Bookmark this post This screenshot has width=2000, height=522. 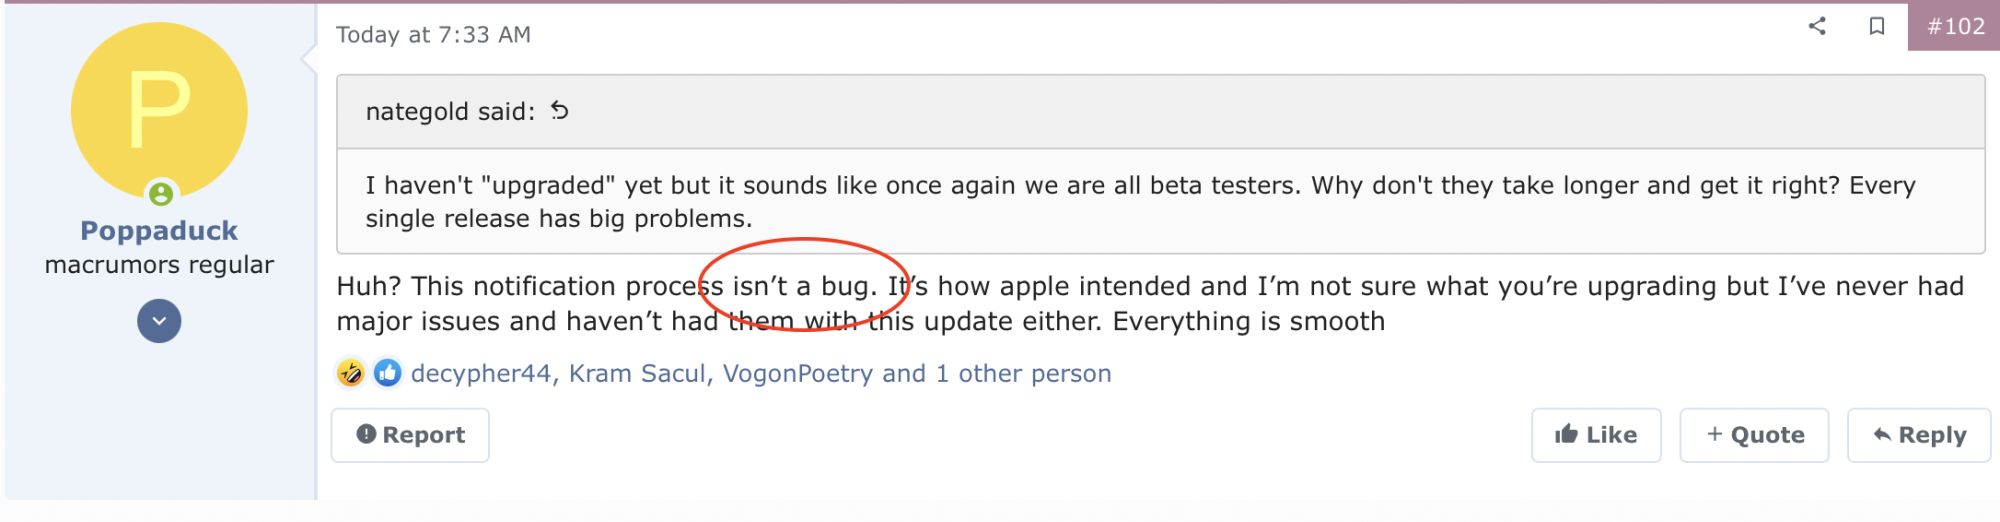(1877, 27)
